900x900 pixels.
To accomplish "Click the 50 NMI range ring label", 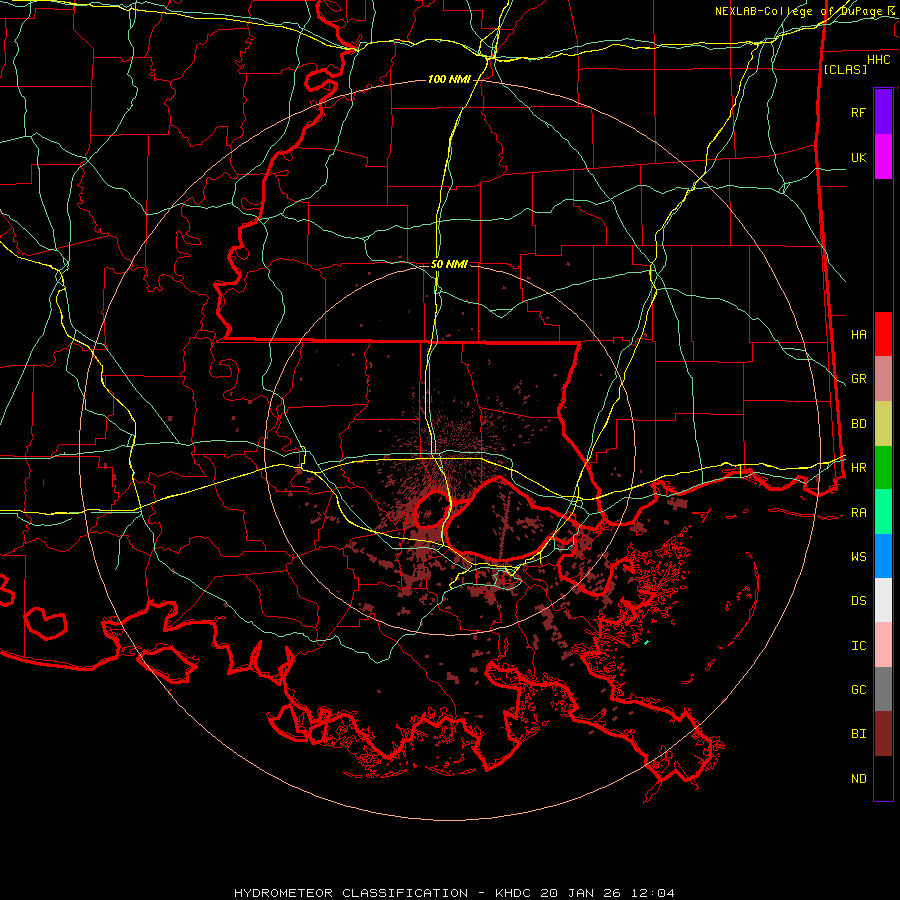I will [449, 264].
